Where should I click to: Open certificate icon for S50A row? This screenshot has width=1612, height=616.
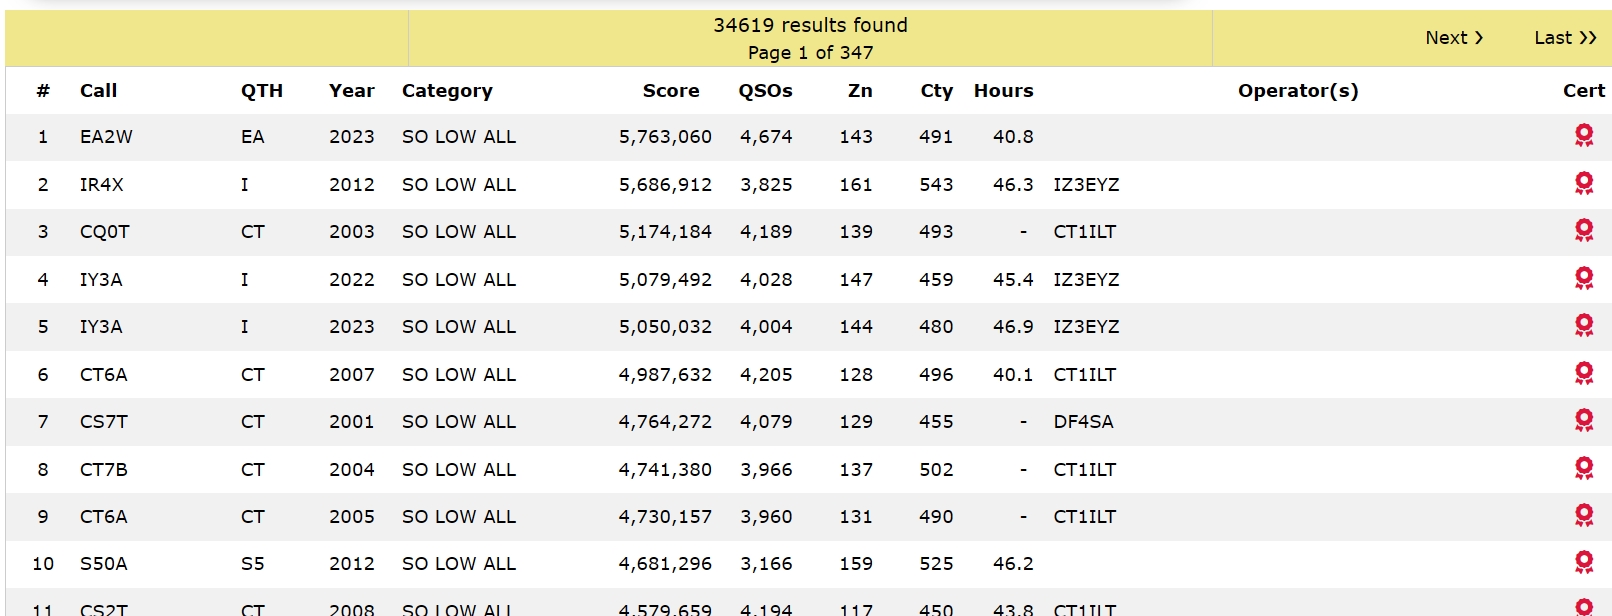pos(1584,562)
